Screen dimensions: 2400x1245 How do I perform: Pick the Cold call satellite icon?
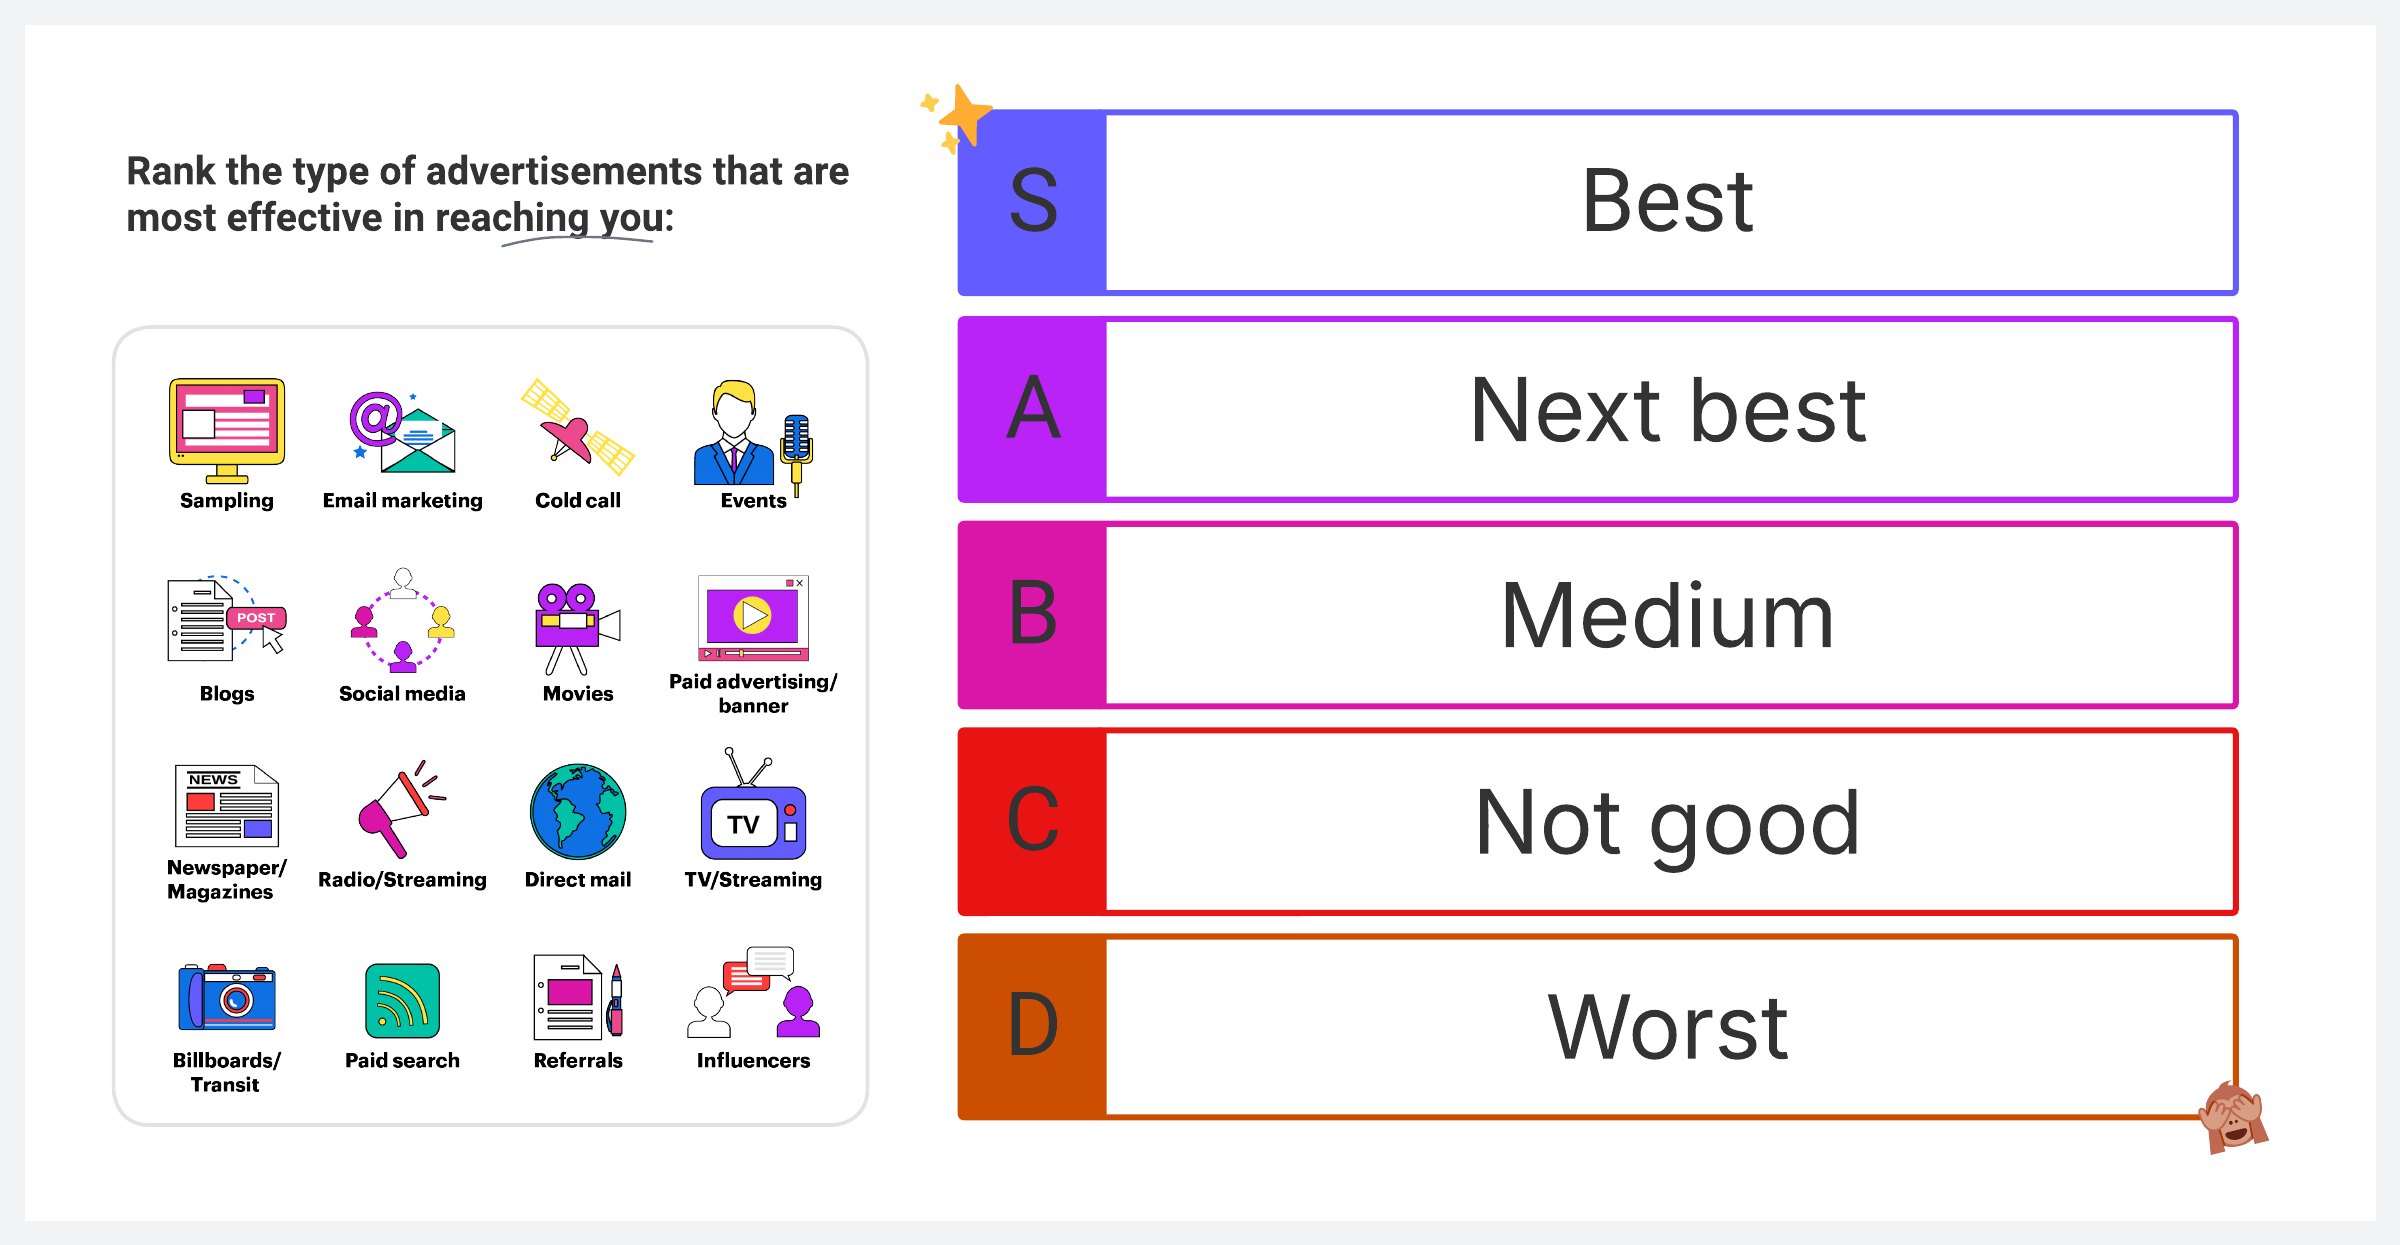pos(578,427)
